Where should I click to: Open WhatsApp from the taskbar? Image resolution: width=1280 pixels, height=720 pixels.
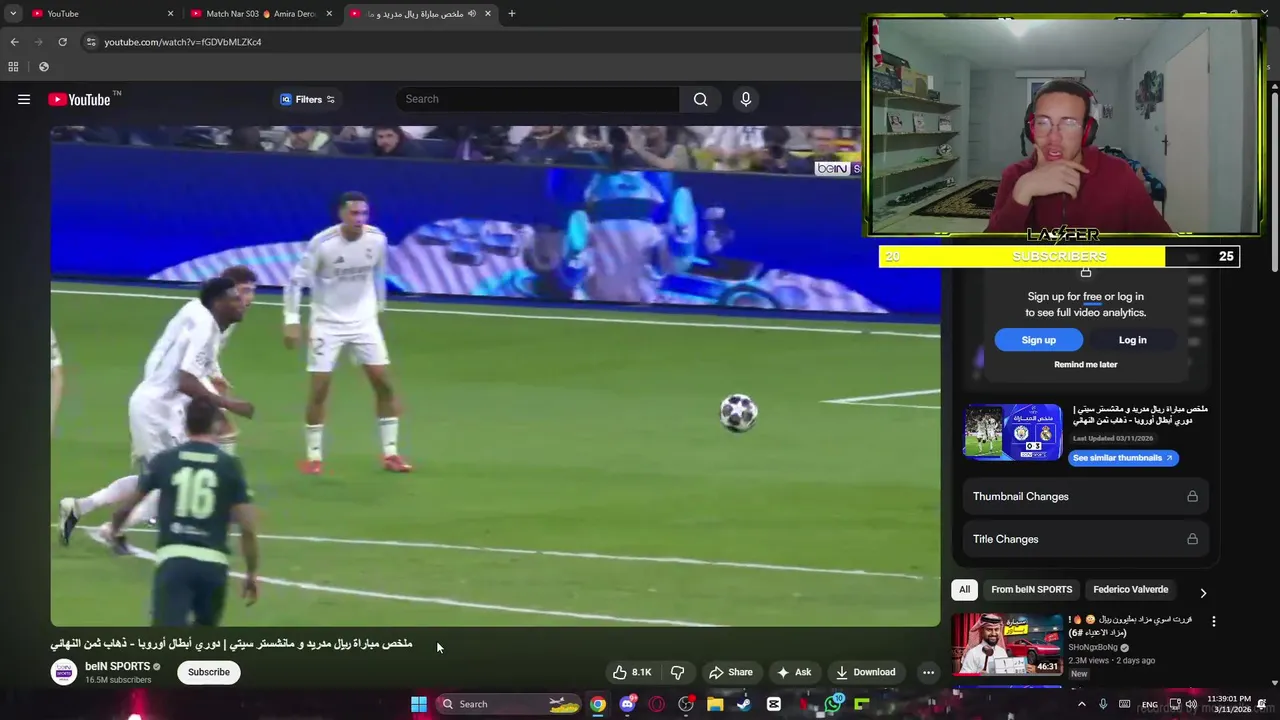[x=833, y=704]
